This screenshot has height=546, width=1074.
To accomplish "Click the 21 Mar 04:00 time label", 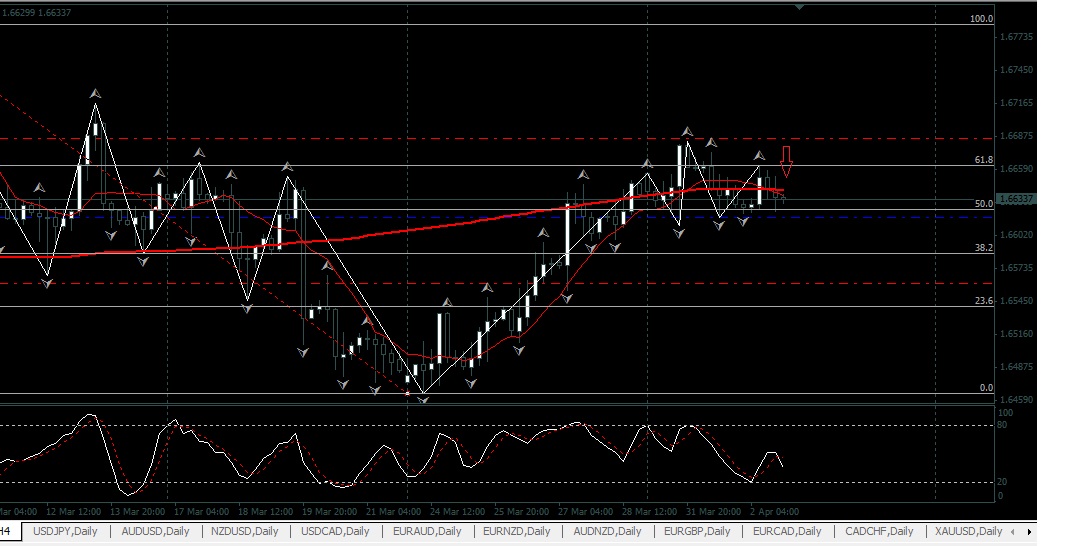I will pos(393,512).
